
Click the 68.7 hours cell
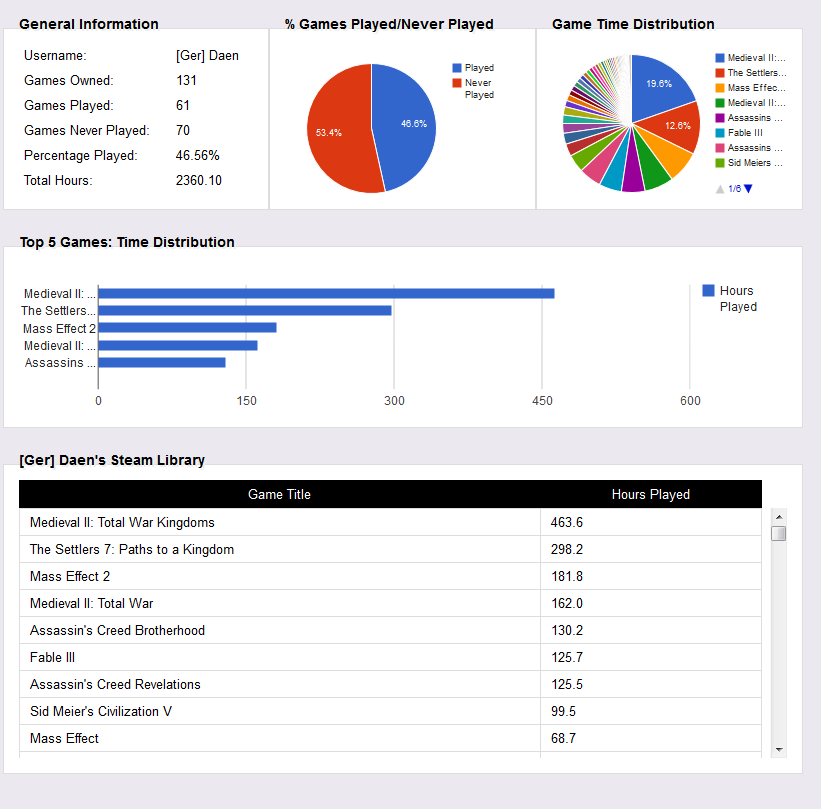coord(651,738)
